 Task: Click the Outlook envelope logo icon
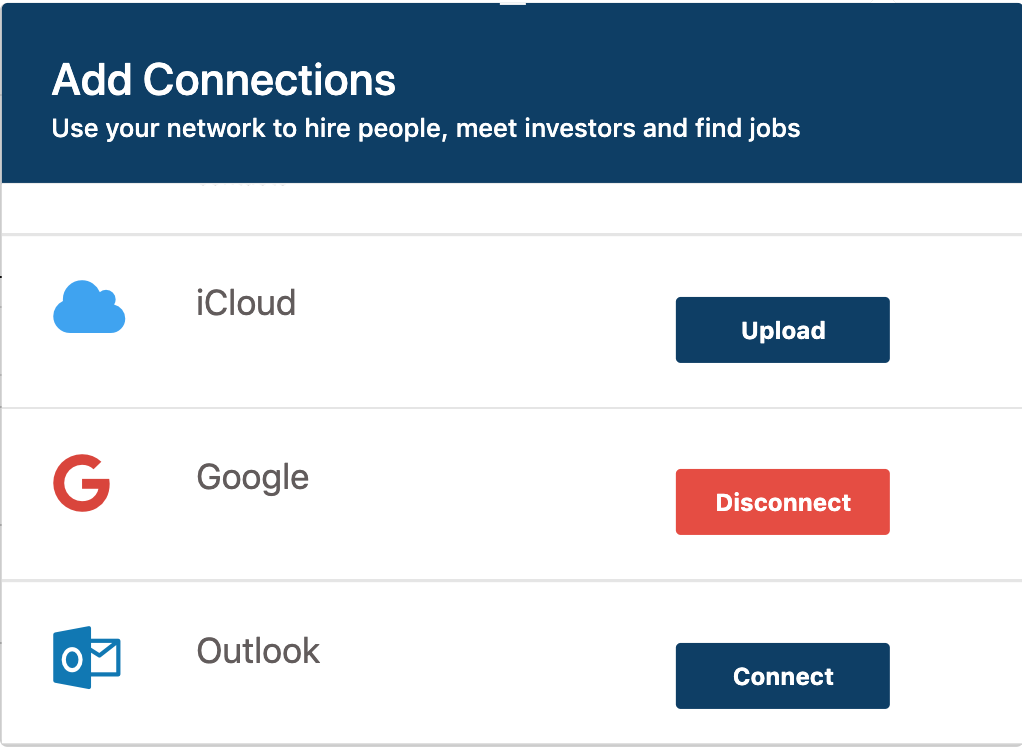click(x=87, y=657)
